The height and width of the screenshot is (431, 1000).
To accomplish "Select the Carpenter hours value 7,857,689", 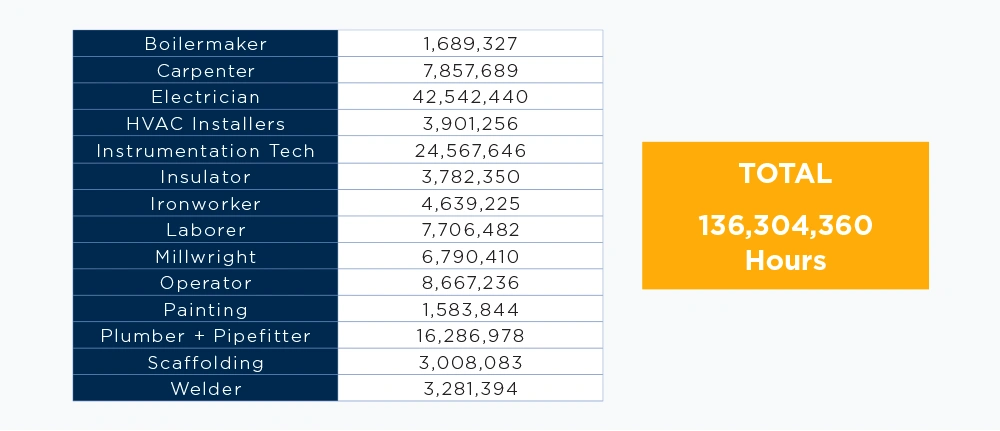I will pyautogui.click(x=471, y=70).
